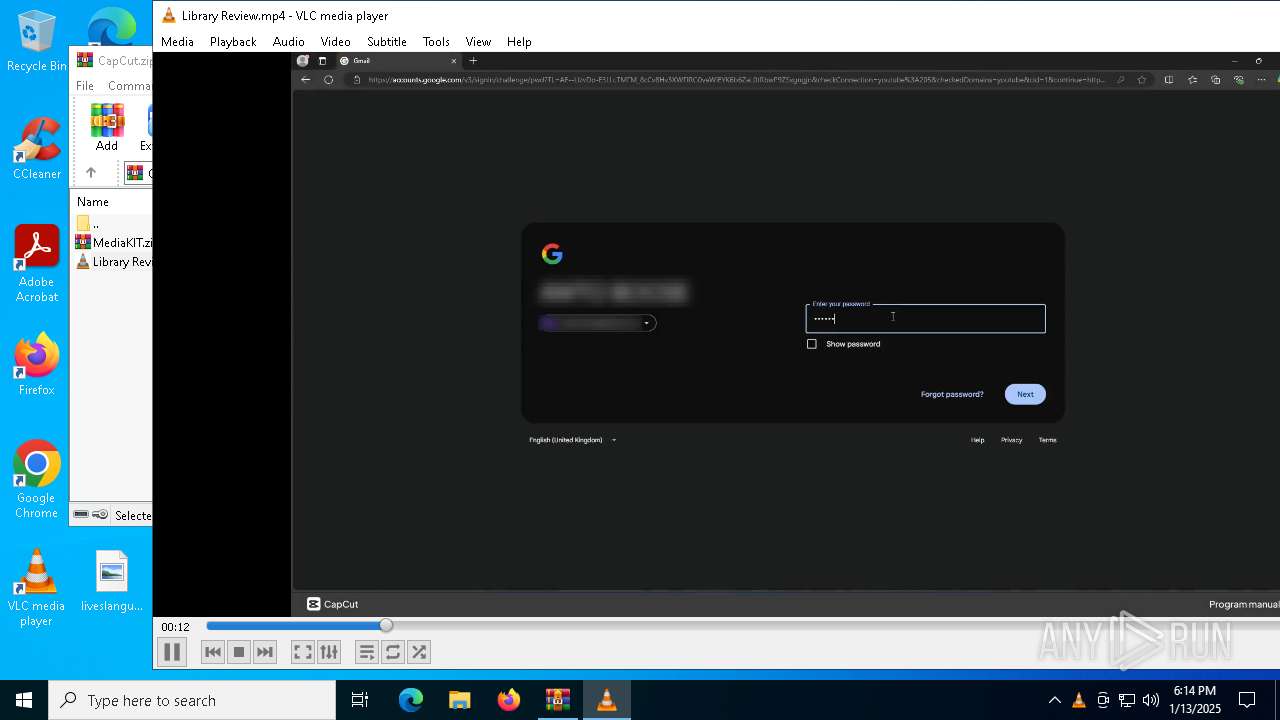This screenshot has height=720, width=1280.
Task: Skip to next media in VLC
Action: (x=265, y=652)
